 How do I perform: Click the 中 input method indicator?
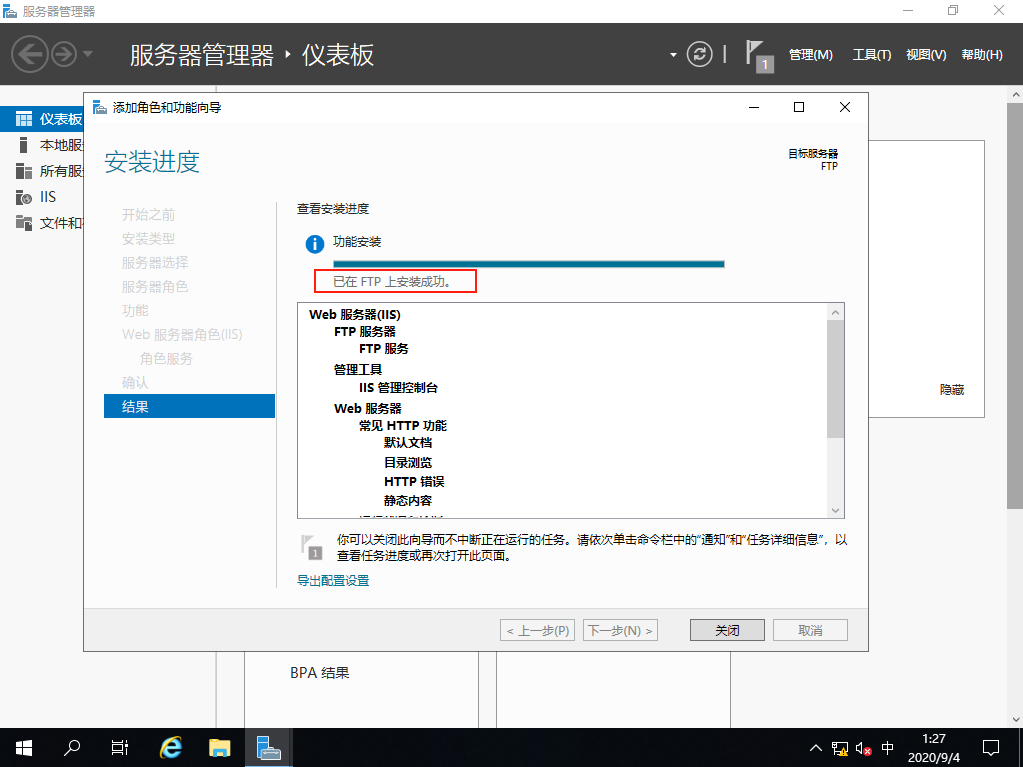click(x=887, y=747)
